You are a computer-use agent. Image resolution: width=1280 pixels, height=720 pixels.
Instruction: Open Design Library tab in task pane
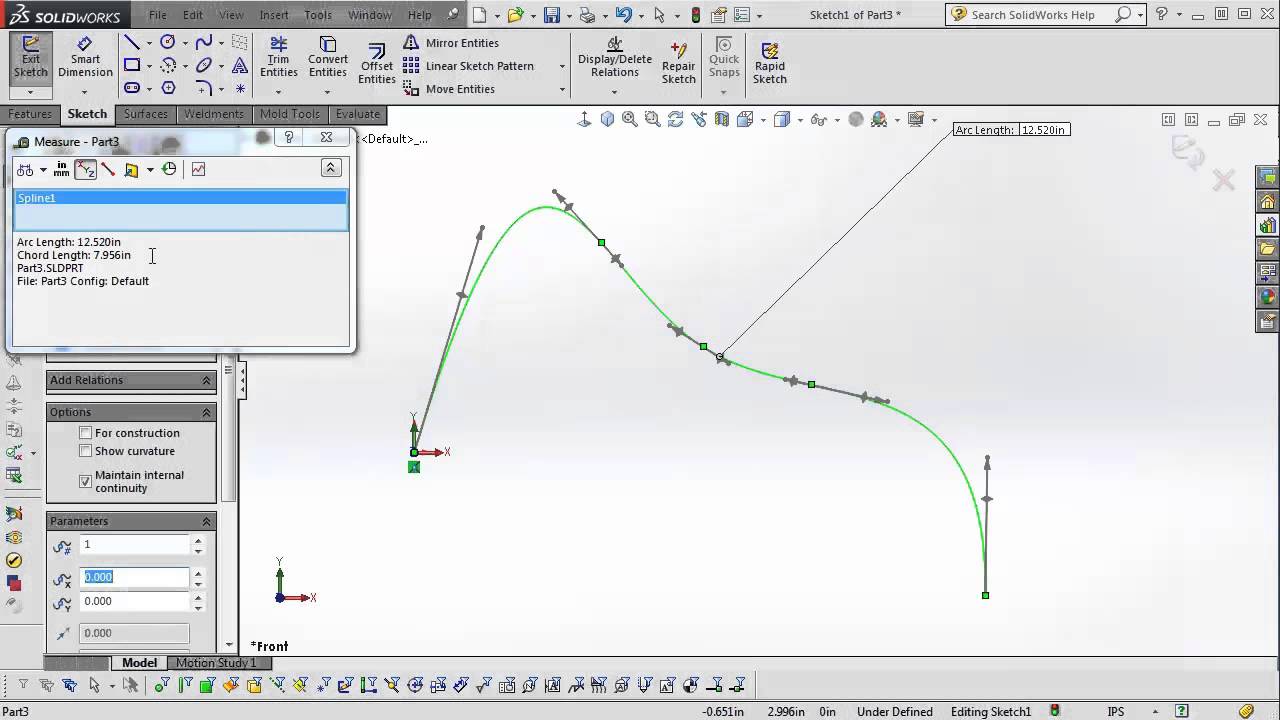tap(1268, 225)
